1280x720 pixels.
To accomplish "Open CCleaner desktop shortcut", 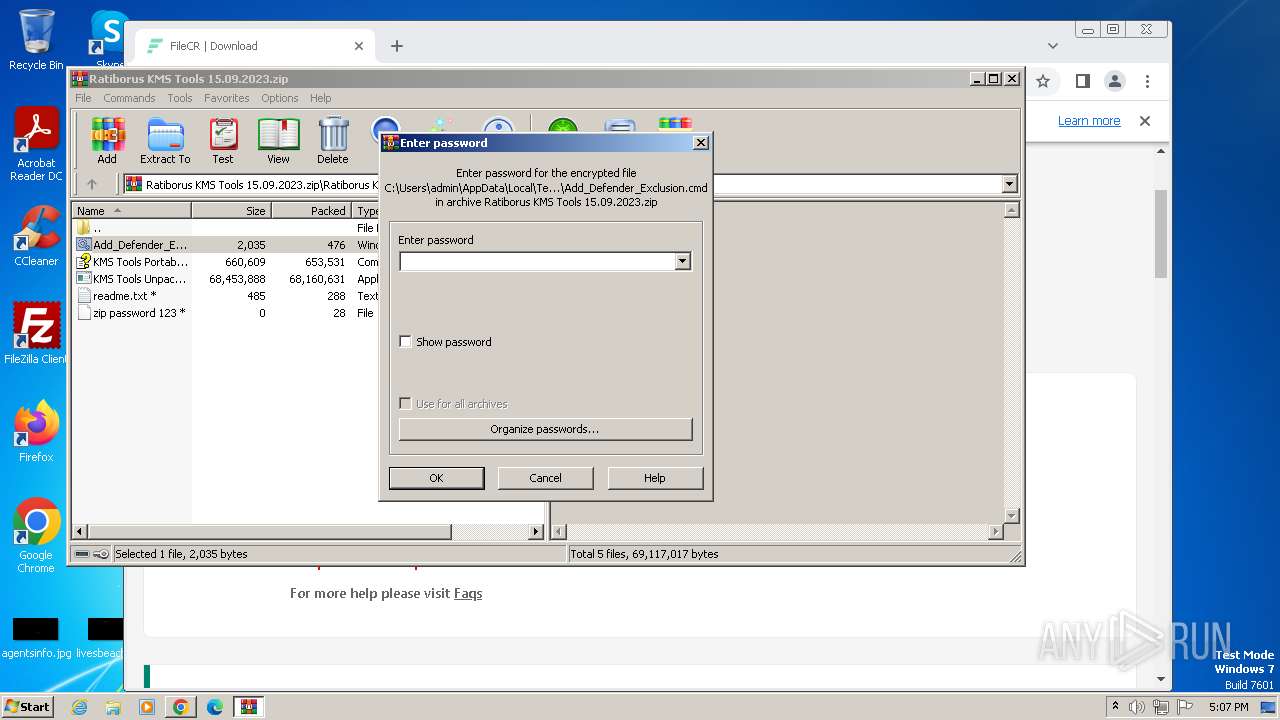I will 36,236.
